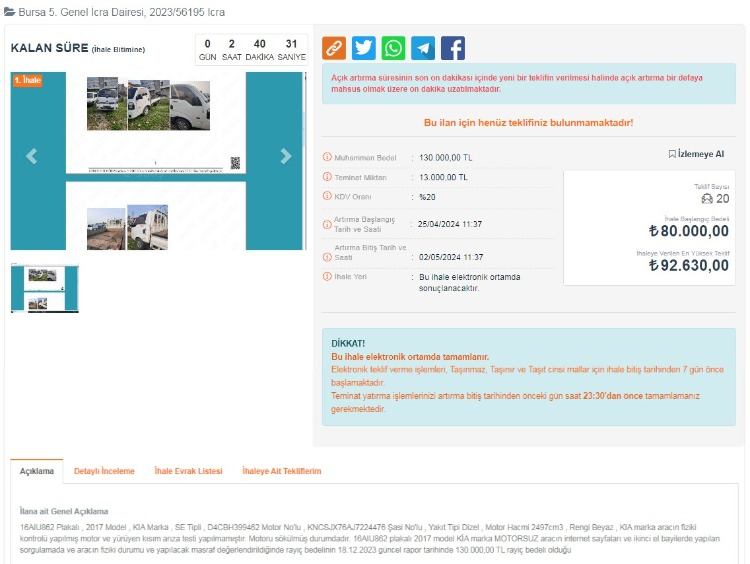Click the folder icon beside Bursa 5. Genel İcra
Image resolution: width=750 pixels, height=564 pixels.
[x=10, y=11]
